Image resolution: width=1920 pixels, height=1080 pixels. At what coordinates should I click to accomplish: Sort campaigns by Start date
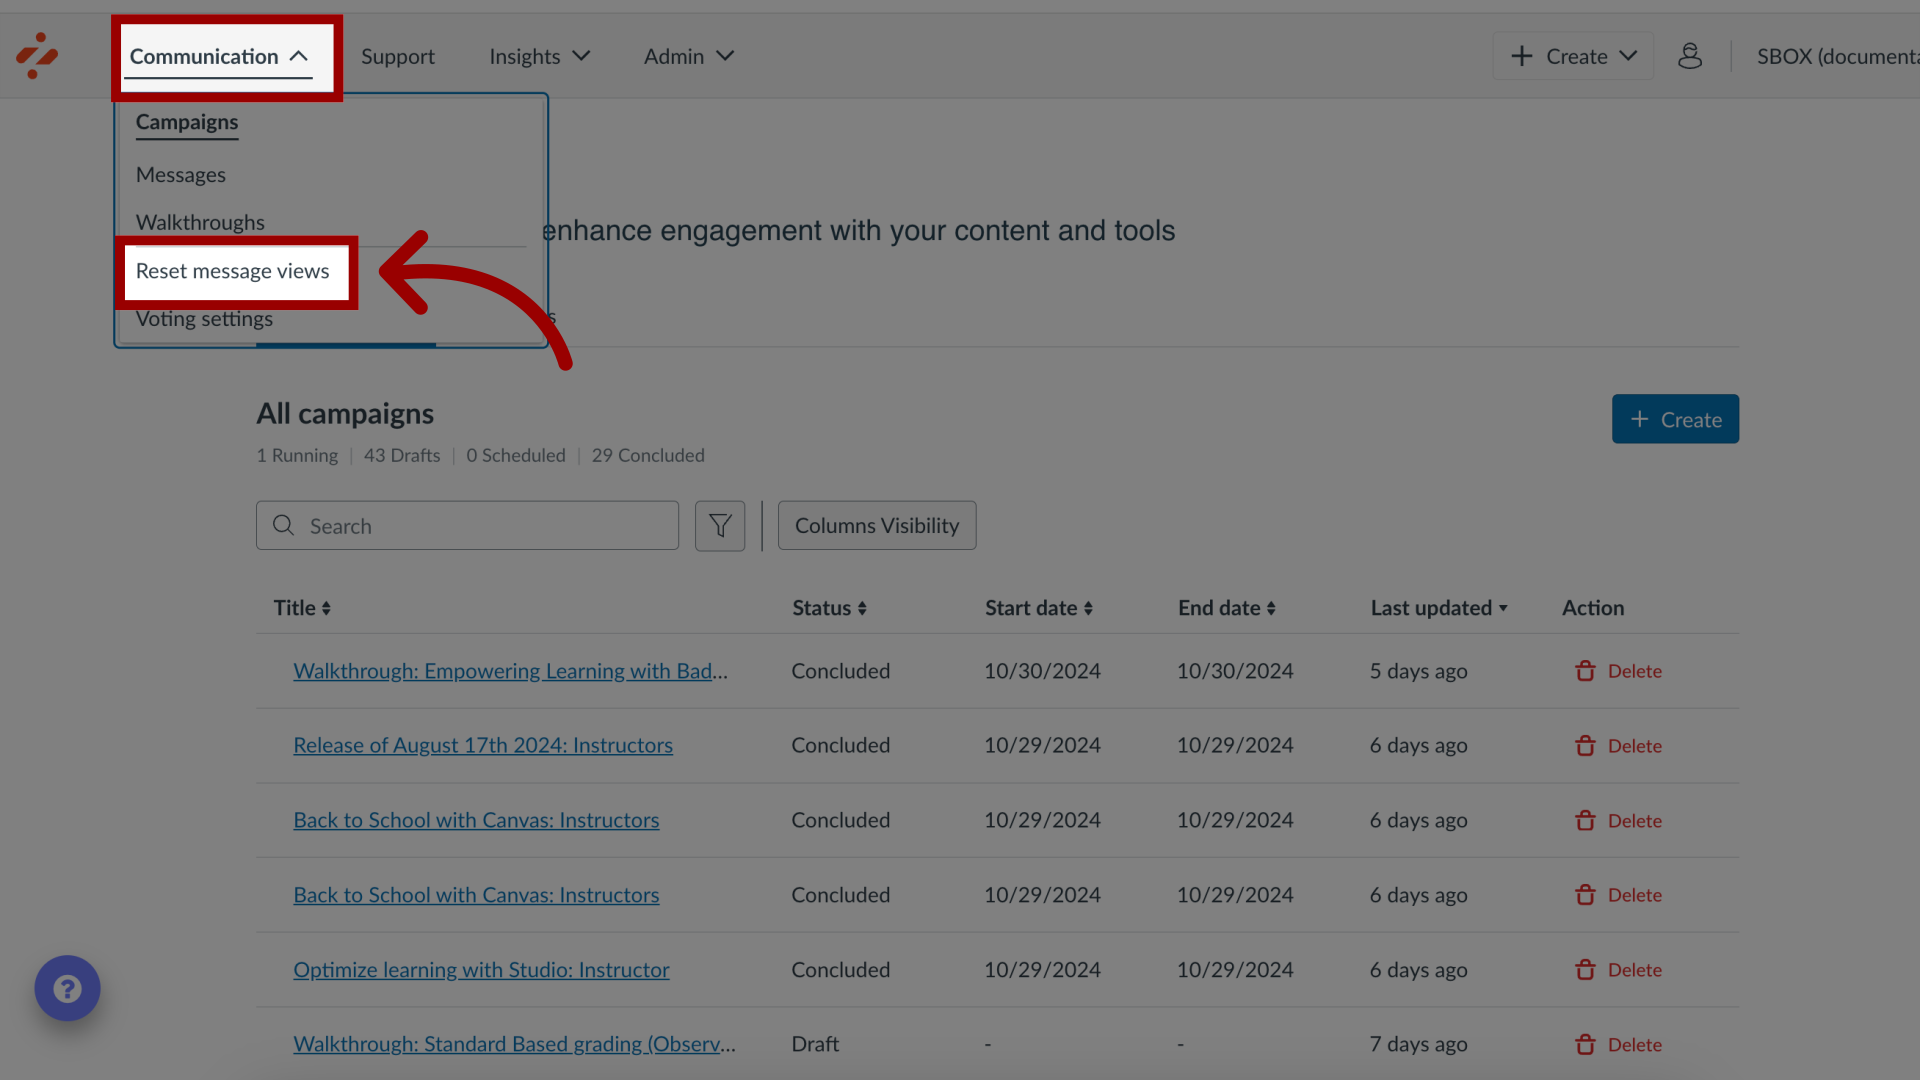click(1039, 608)
